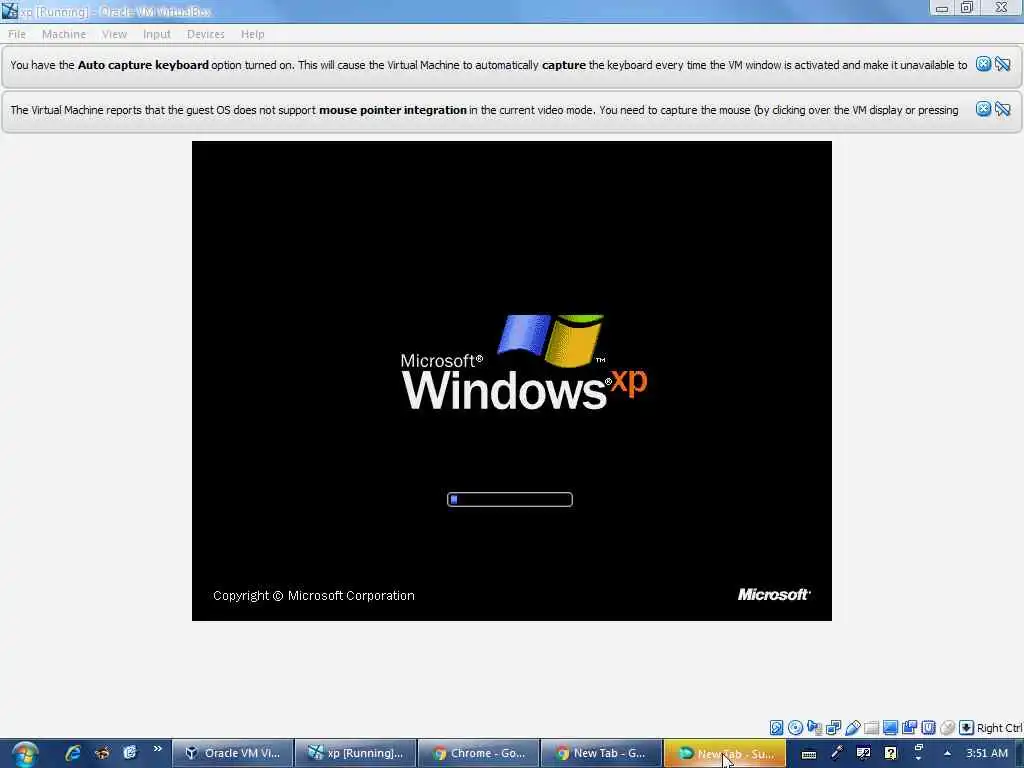The height and width of the screenshot is (768, 1024).
Task: Select the xp [Running] taskbar button
Action: 355,753
